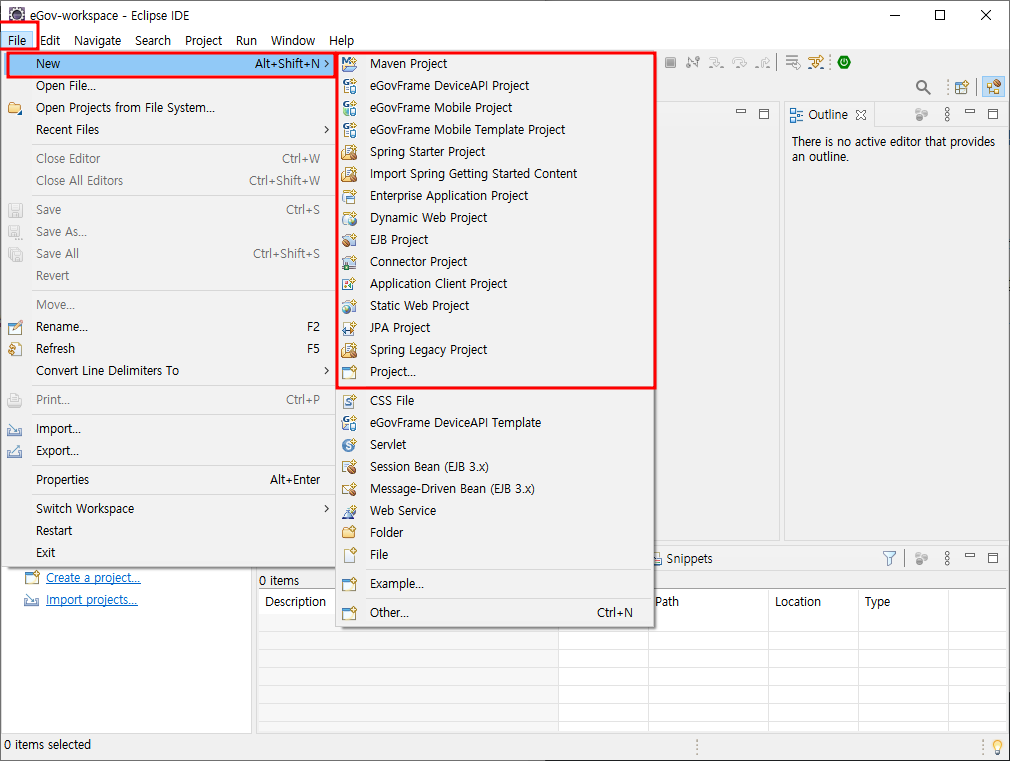Click the JPA Project icon

tap(349, 328)
